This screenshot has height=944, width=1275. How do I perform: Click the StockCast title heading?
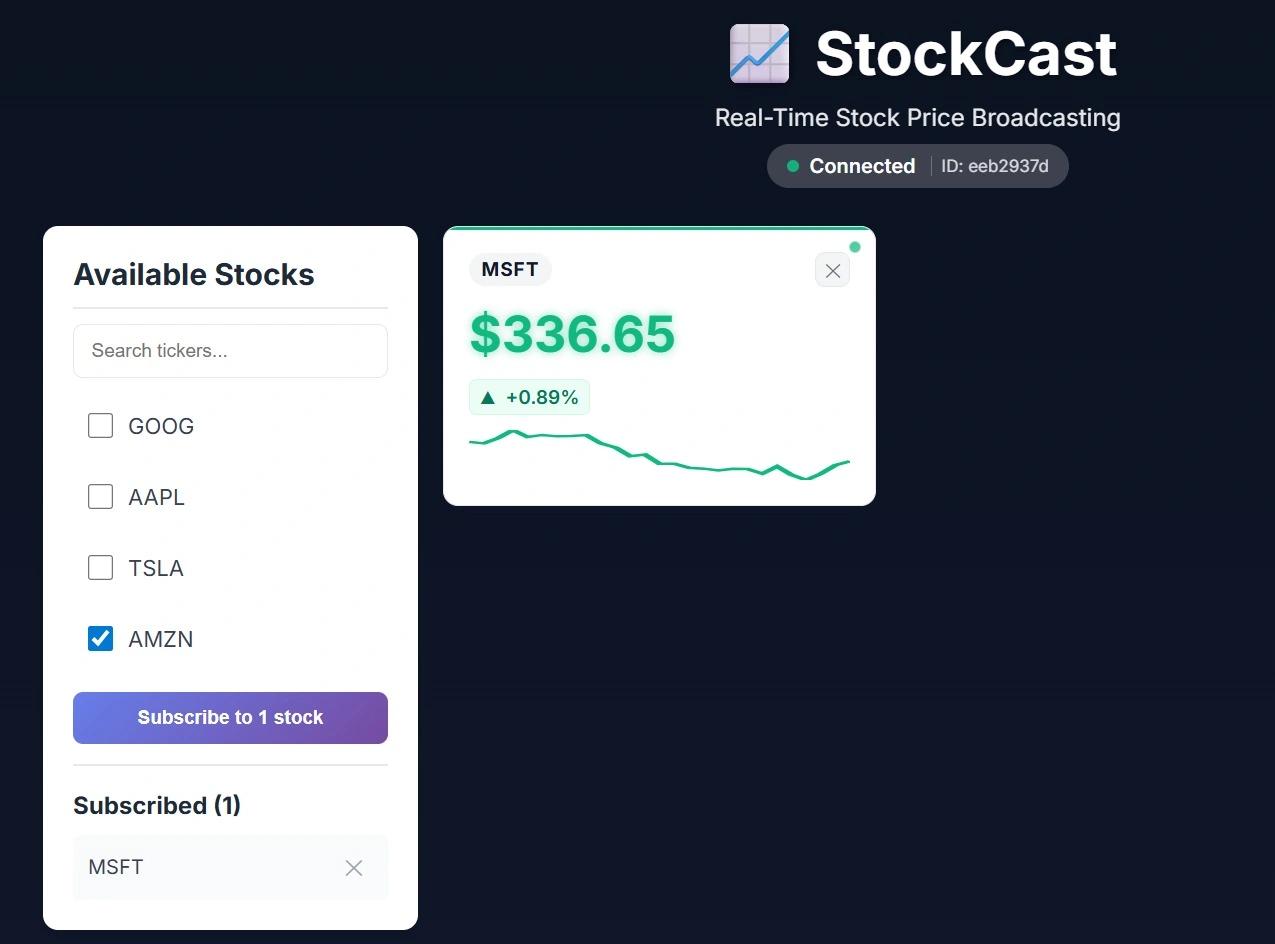click(965, 54)
